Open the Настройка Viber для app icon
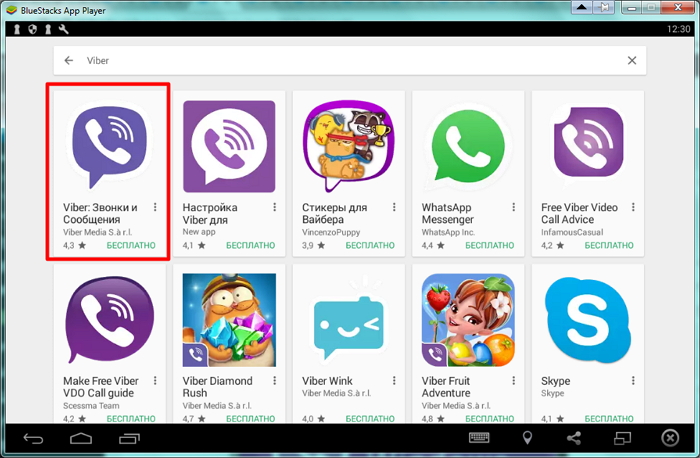 (x=228, y=145)
